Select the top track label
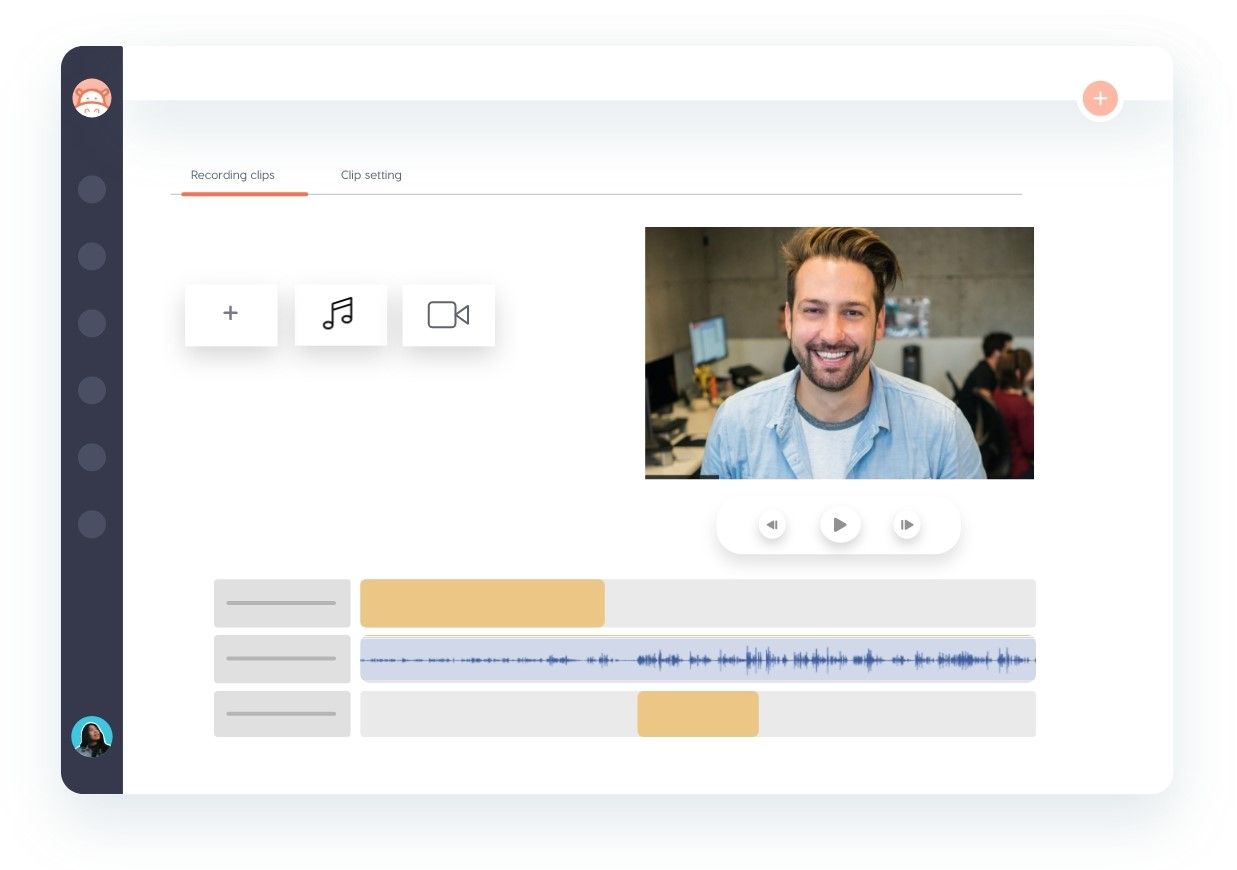The height and width of the screenshot is (870, 1237). pos(282,603)
